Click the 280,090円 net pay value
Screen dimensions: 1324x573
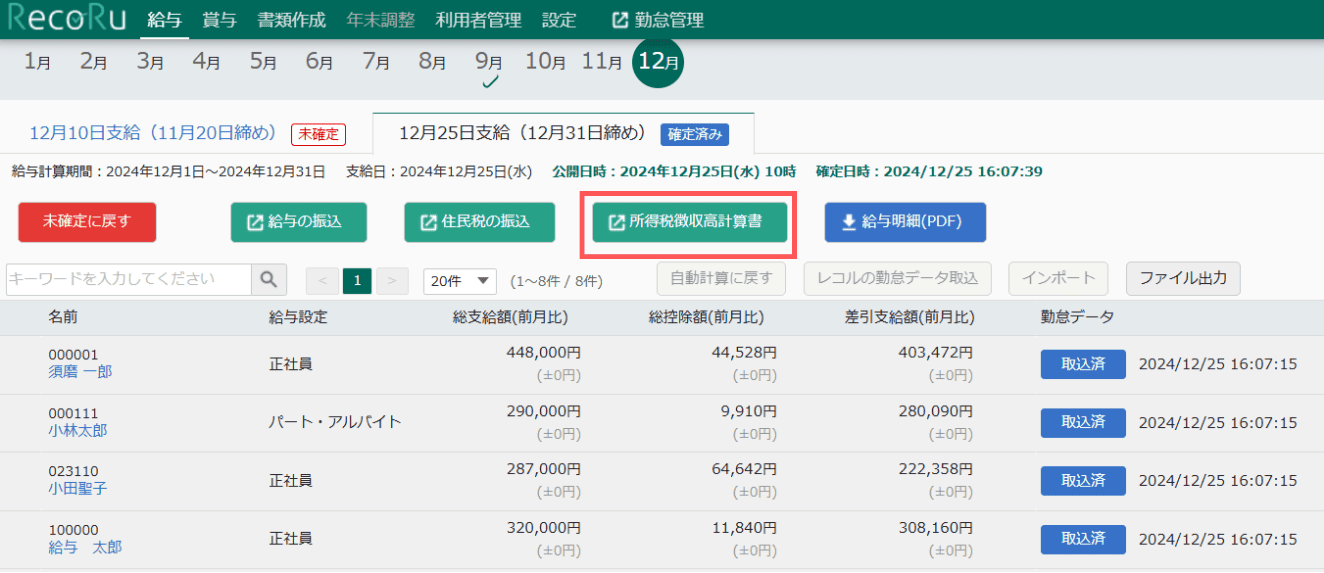pos(936,410)
